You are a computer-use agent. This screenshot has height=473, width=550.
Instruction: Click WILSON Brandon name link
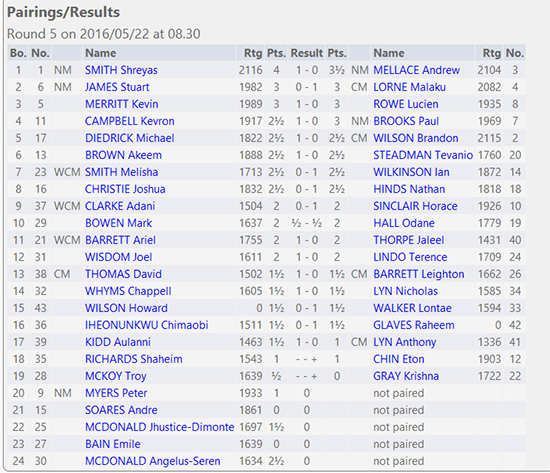click(x=416, y=138)
